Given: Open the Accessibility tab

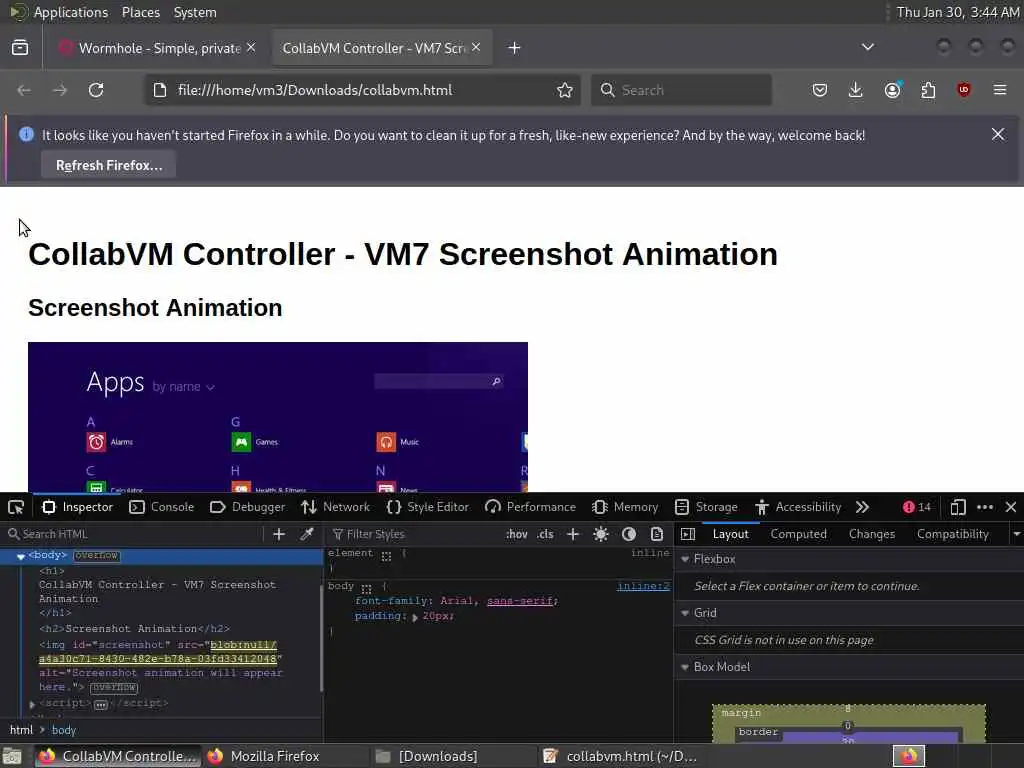Looking at the screenshot, I should [x=798, y=507].
